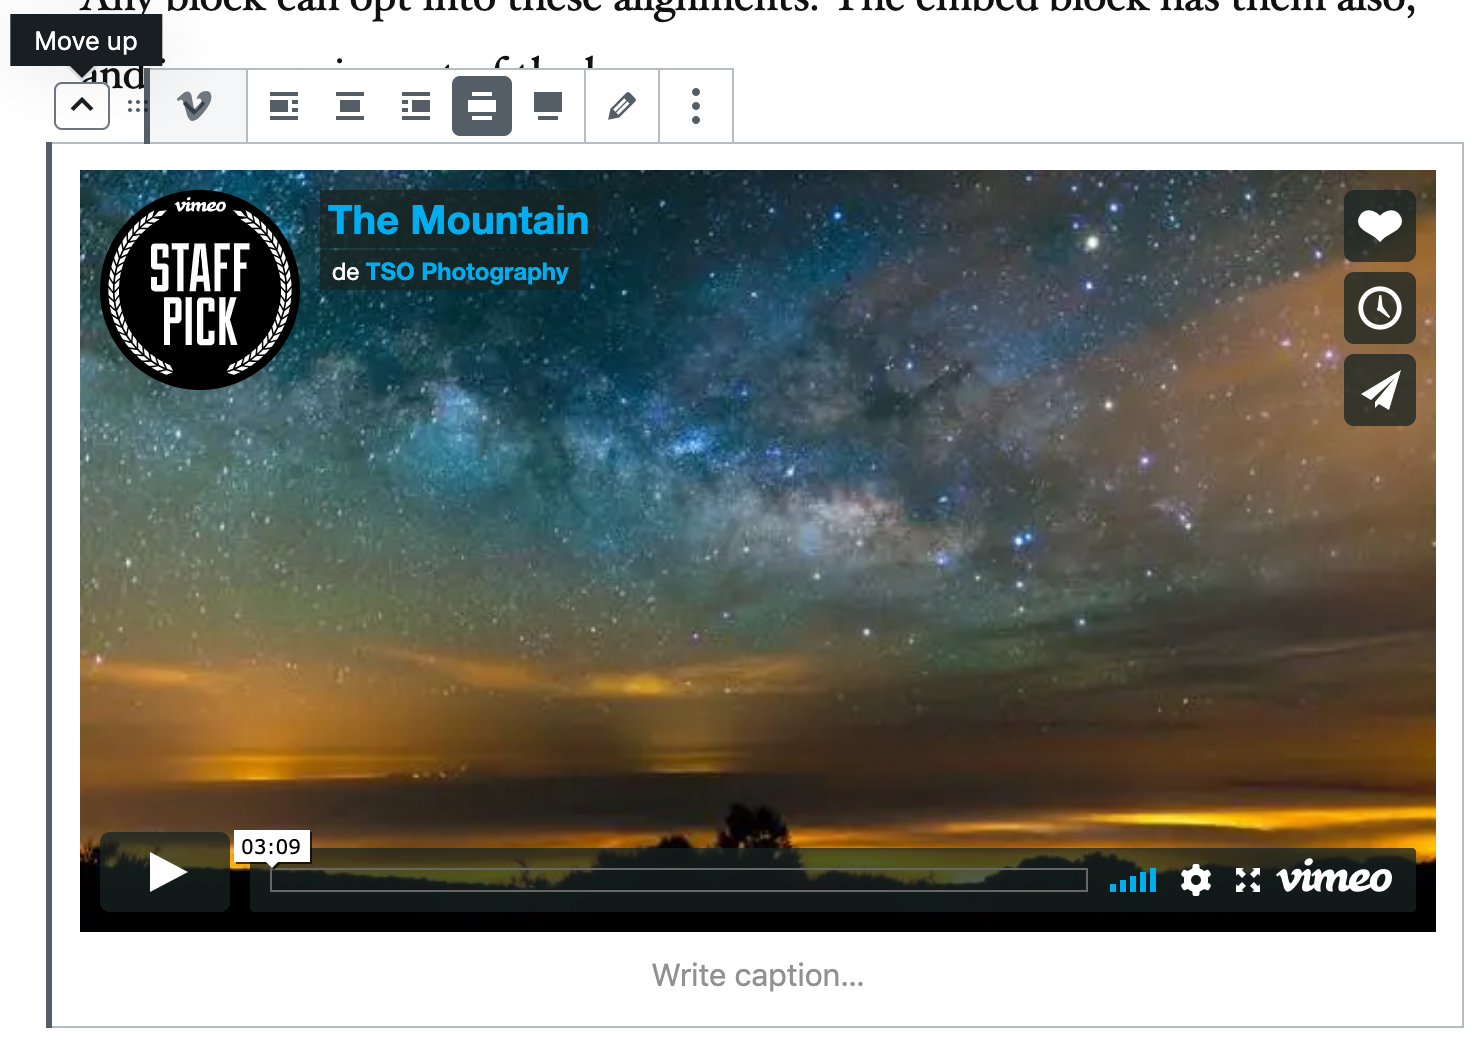Screen dimensions: 1476x1042
Task: Click the Write caption field
Action: [758, 975]
